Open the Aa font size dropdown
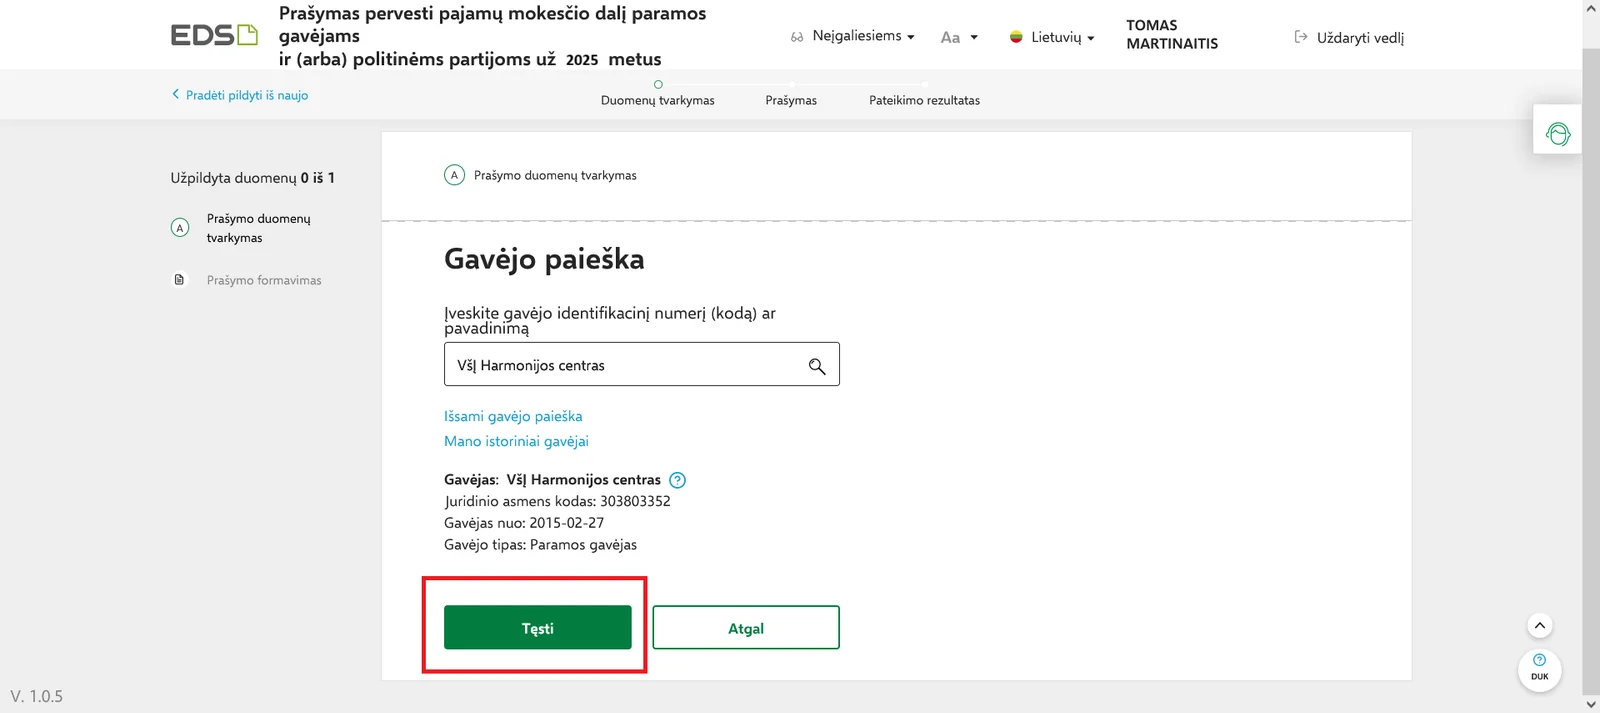Screen dimensions: 1600x713 [959, 37]
